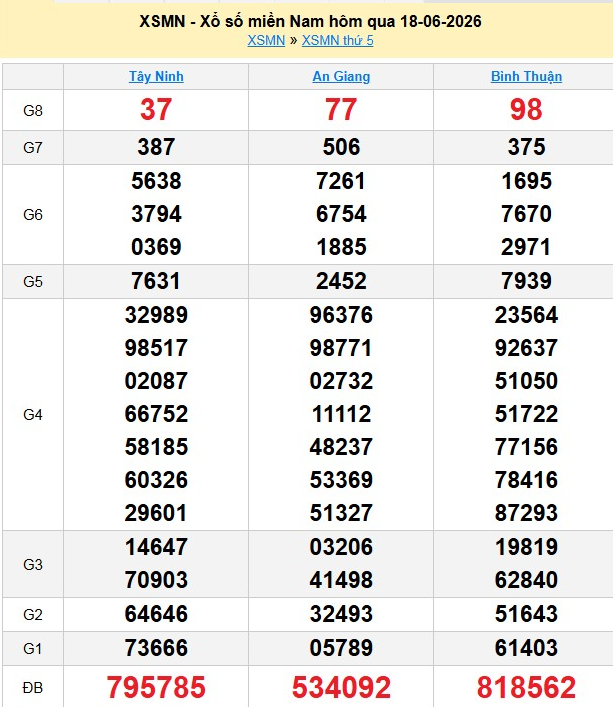613x707 pixels.
Task: Select the G8 row label
Action: point(33,110)
